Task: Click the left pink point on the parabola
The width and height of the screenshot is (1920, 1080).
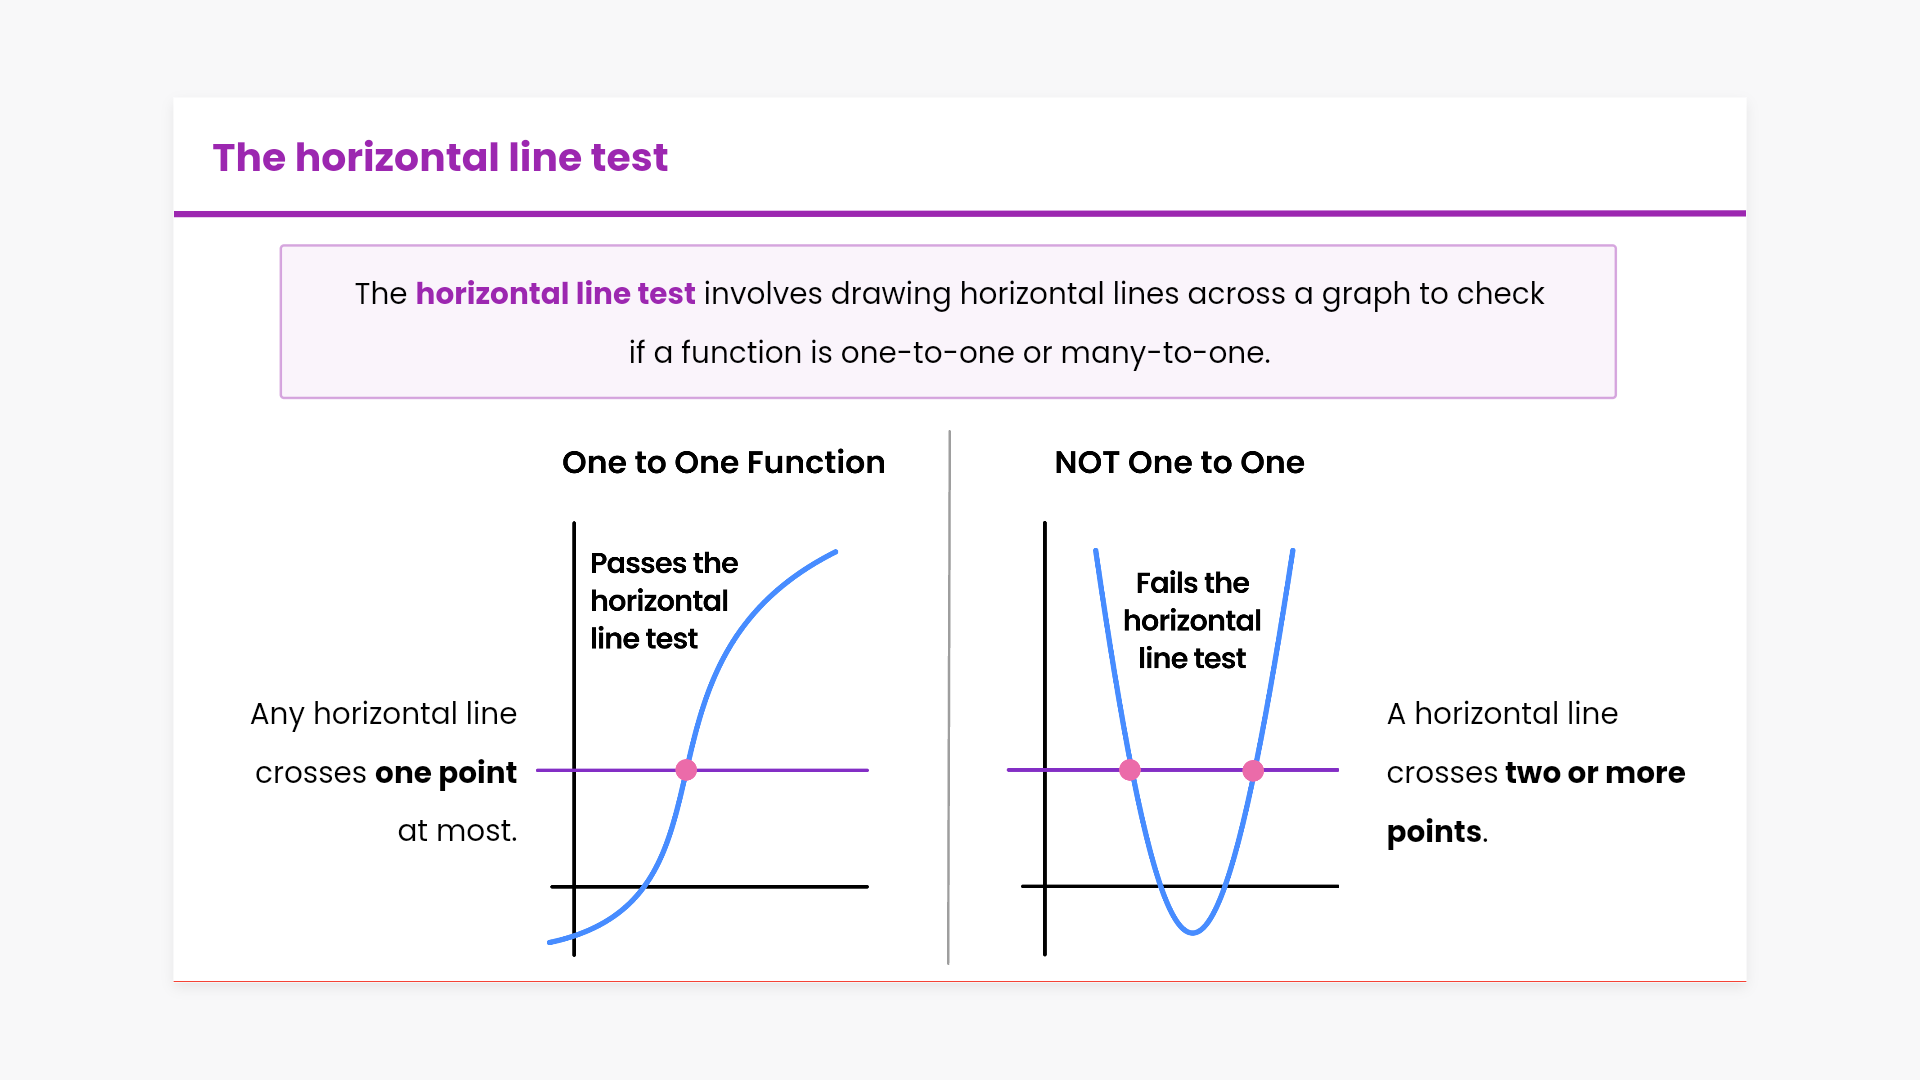Action: 1130,770
